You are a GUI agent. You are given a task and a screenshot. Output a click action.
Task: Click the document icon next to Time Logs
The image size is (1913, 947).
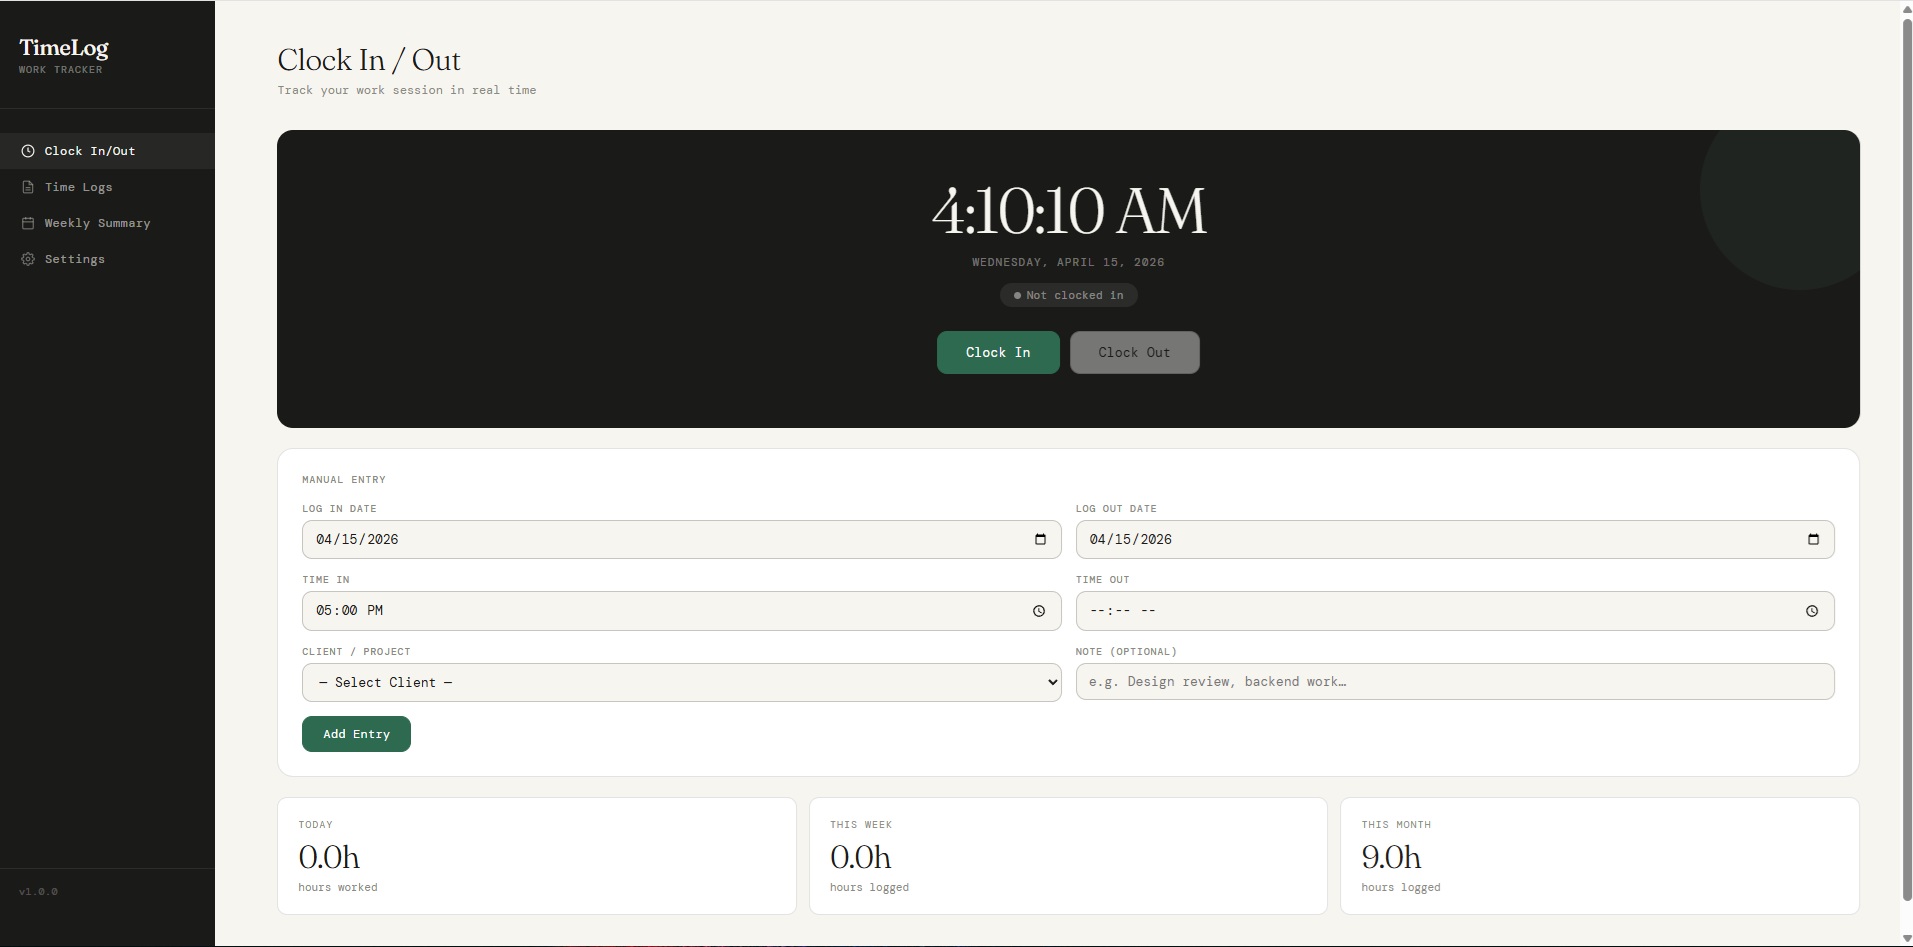click(28, 187)
